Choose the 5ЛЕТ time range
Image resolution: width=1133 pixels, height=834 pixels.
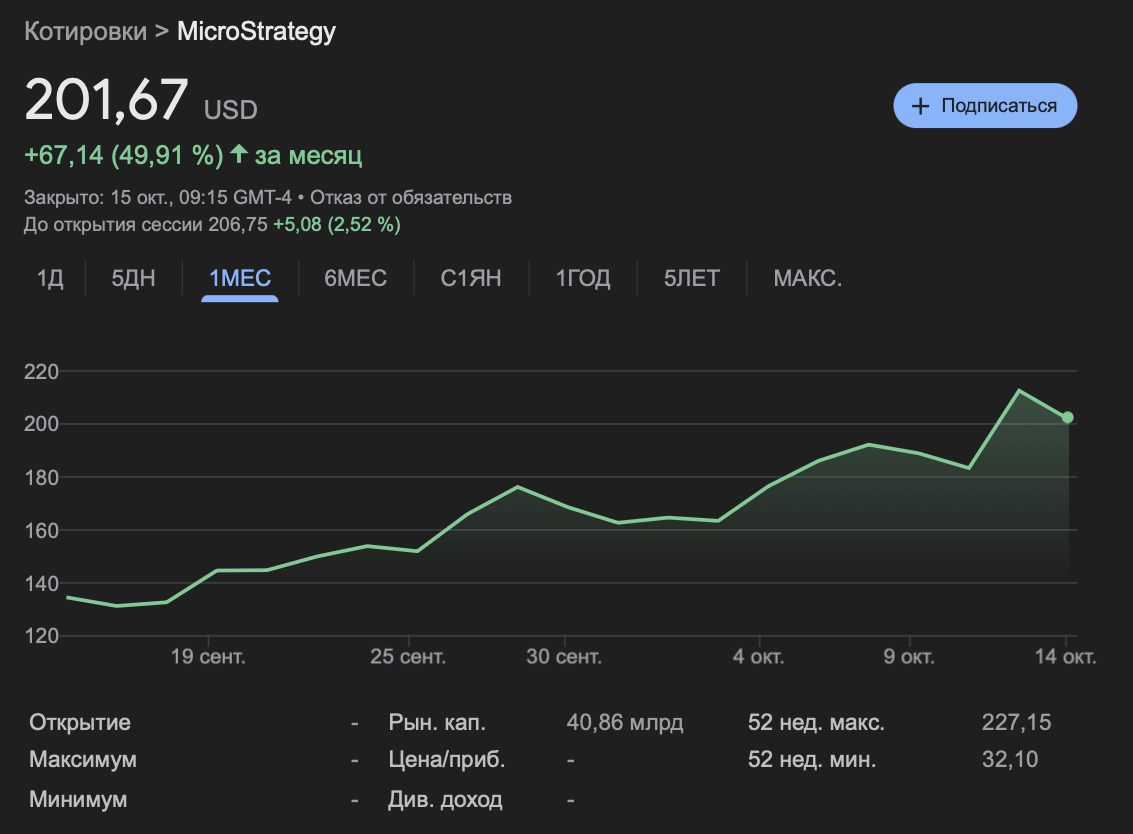(x=692, y=278)
